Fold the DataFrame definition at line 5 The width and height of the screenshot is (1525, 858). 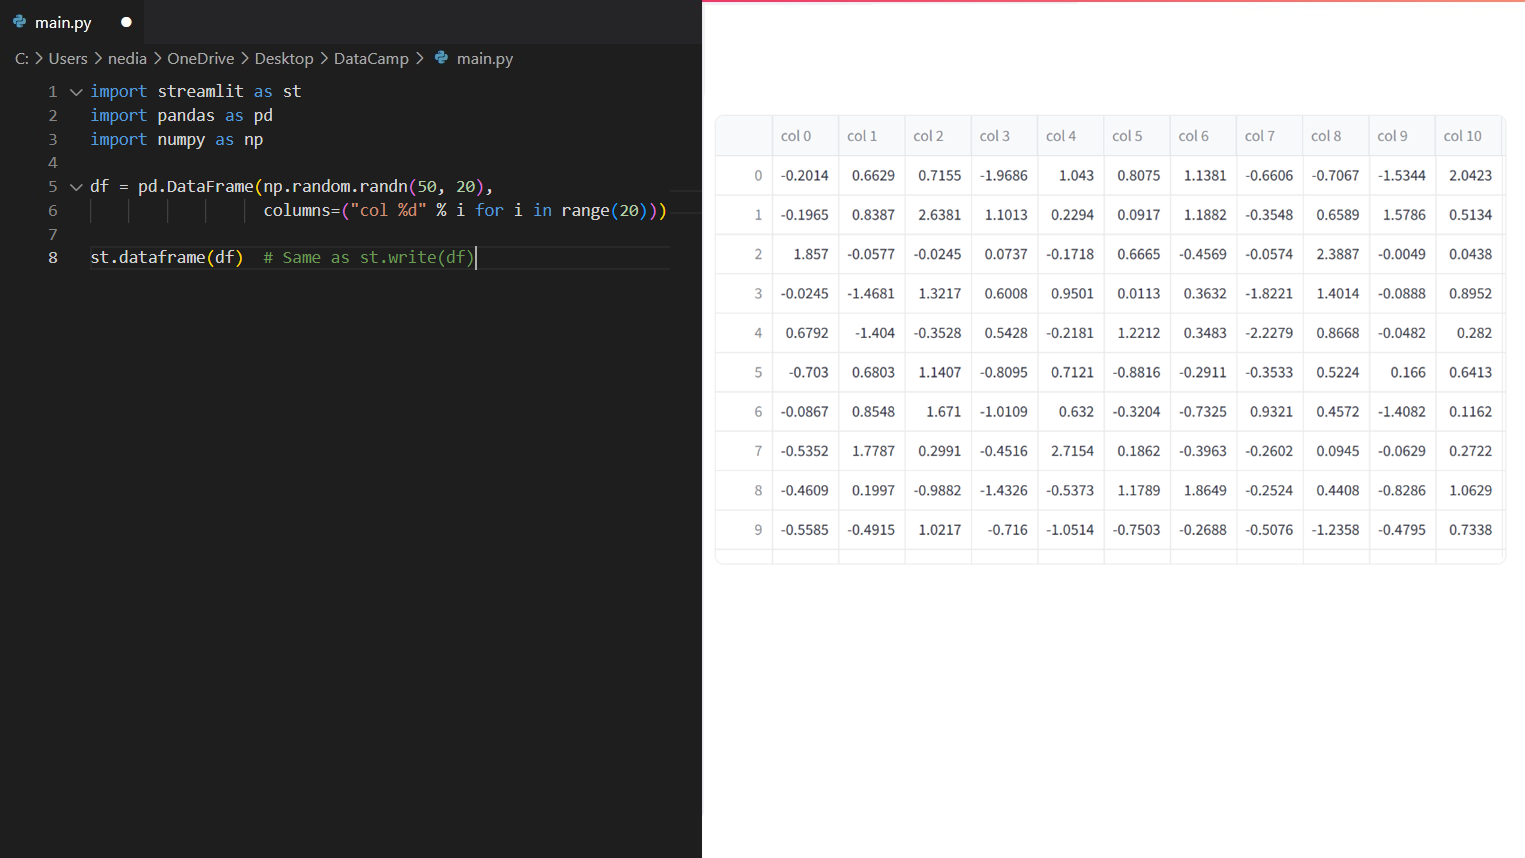(x=76, y=187)
